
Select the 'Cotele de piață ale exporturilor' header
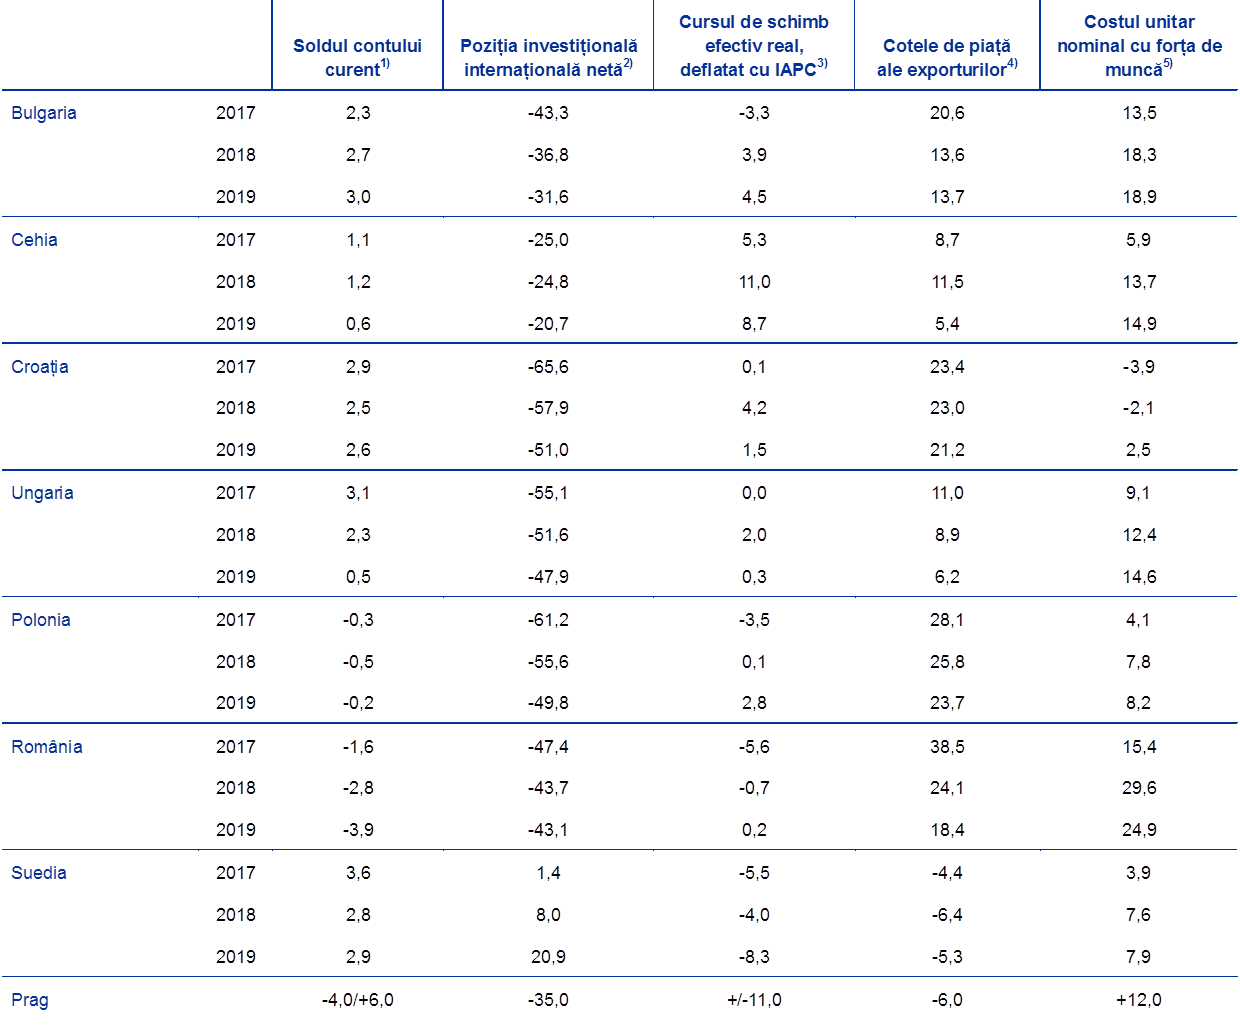[x=947, y=57]
